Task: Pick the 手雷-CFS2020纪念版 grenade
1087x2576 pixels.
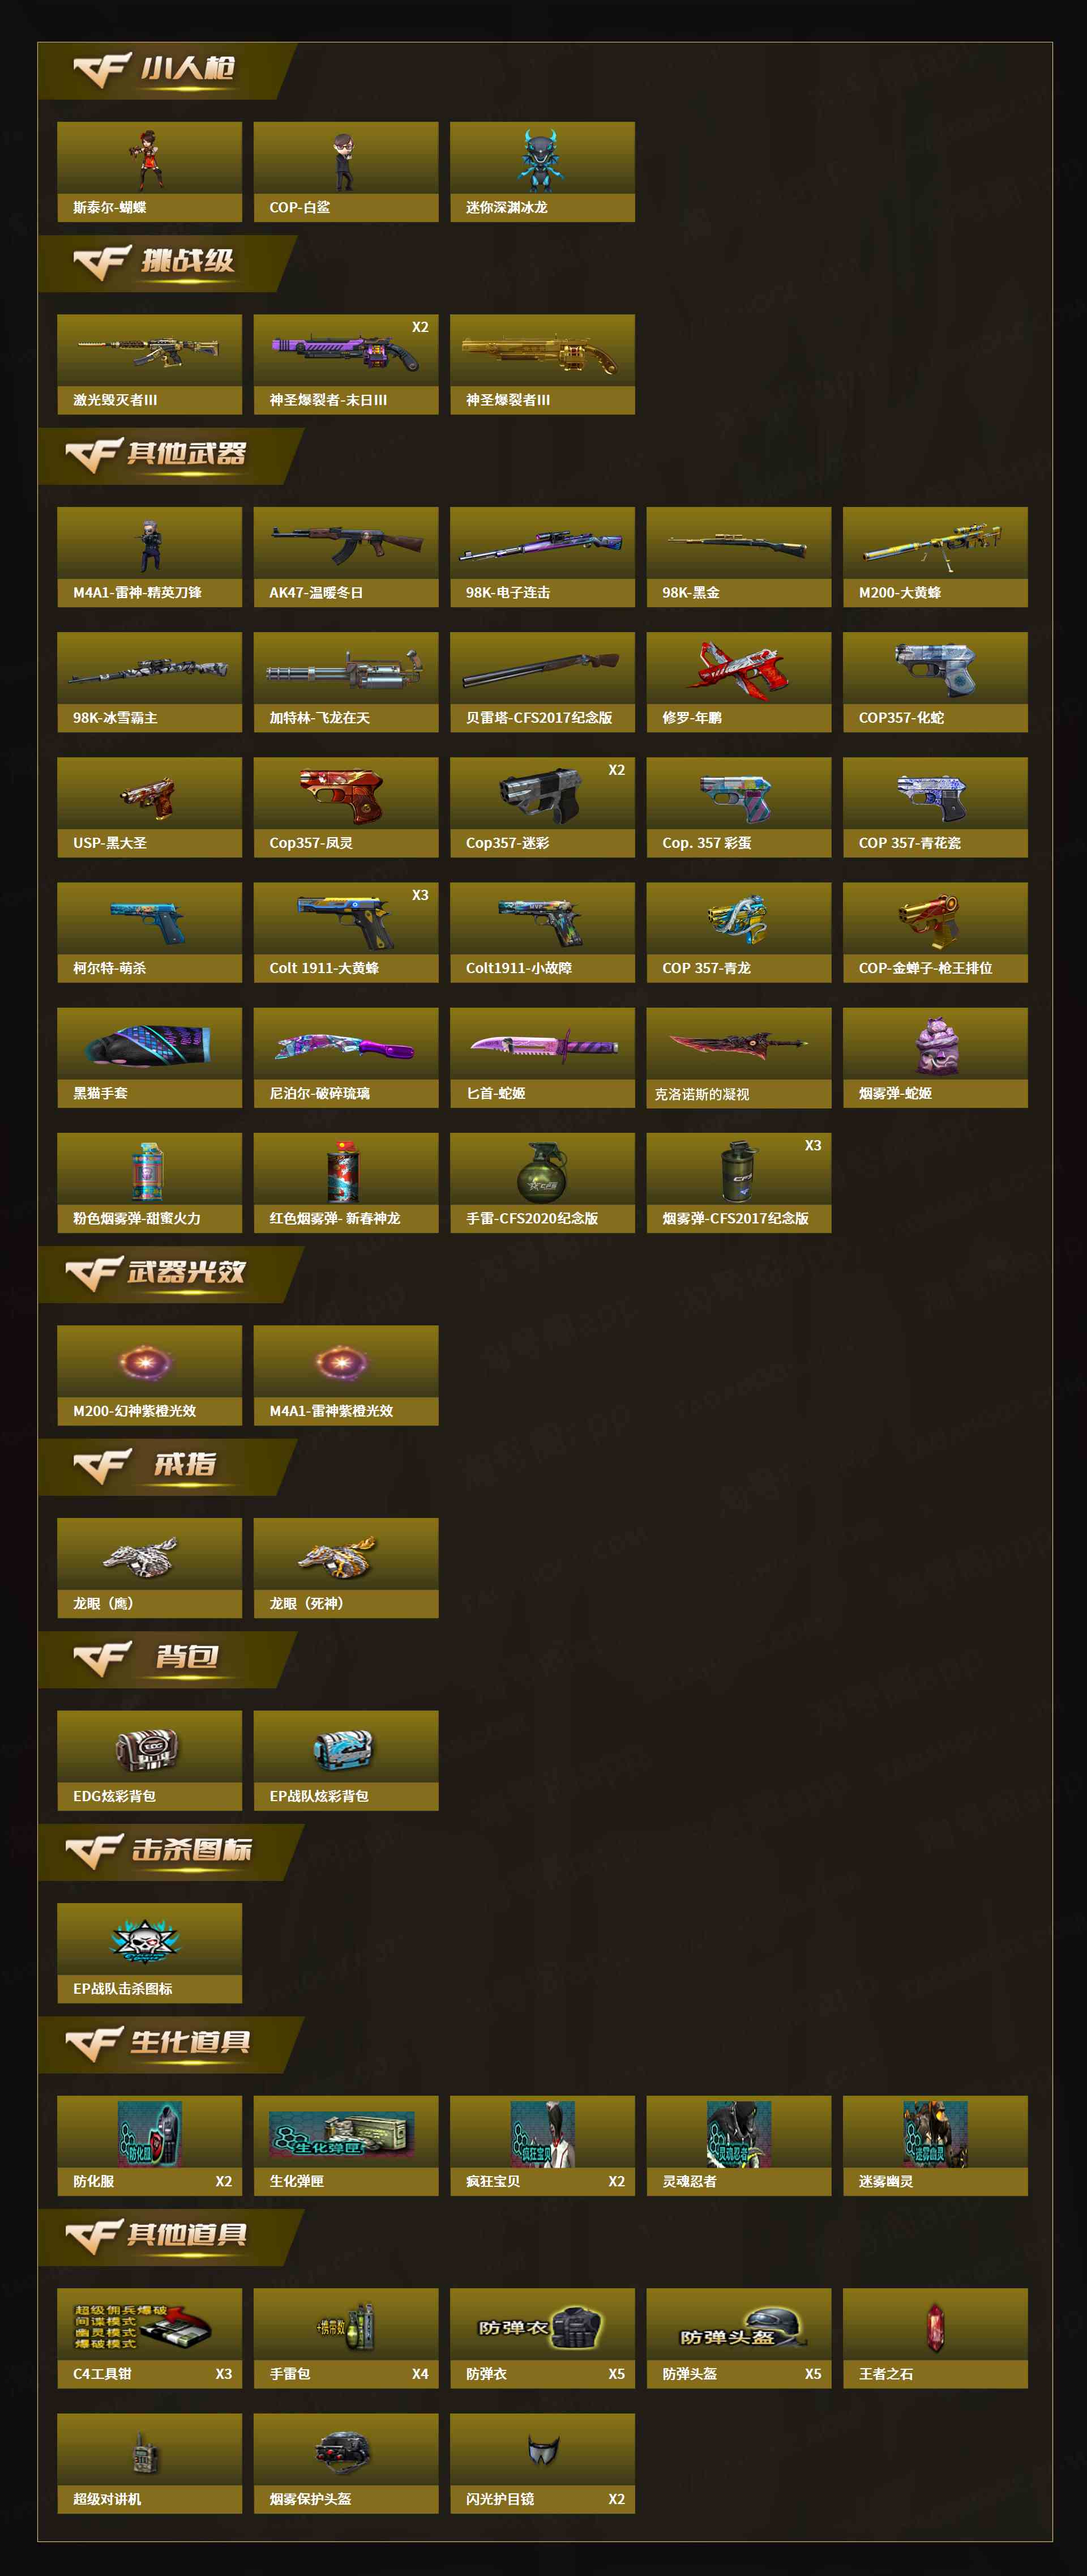Action: [542, 1182]
